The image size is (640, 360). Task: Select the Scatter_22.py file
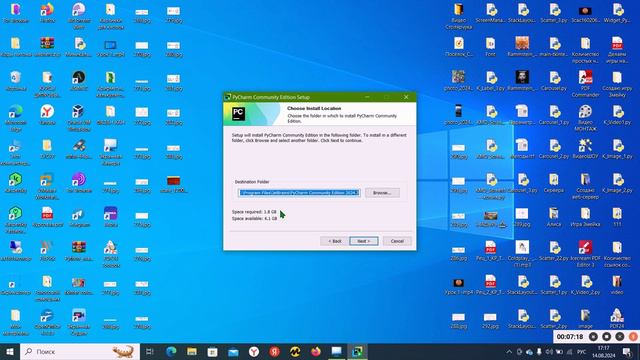tap(554, 251)
